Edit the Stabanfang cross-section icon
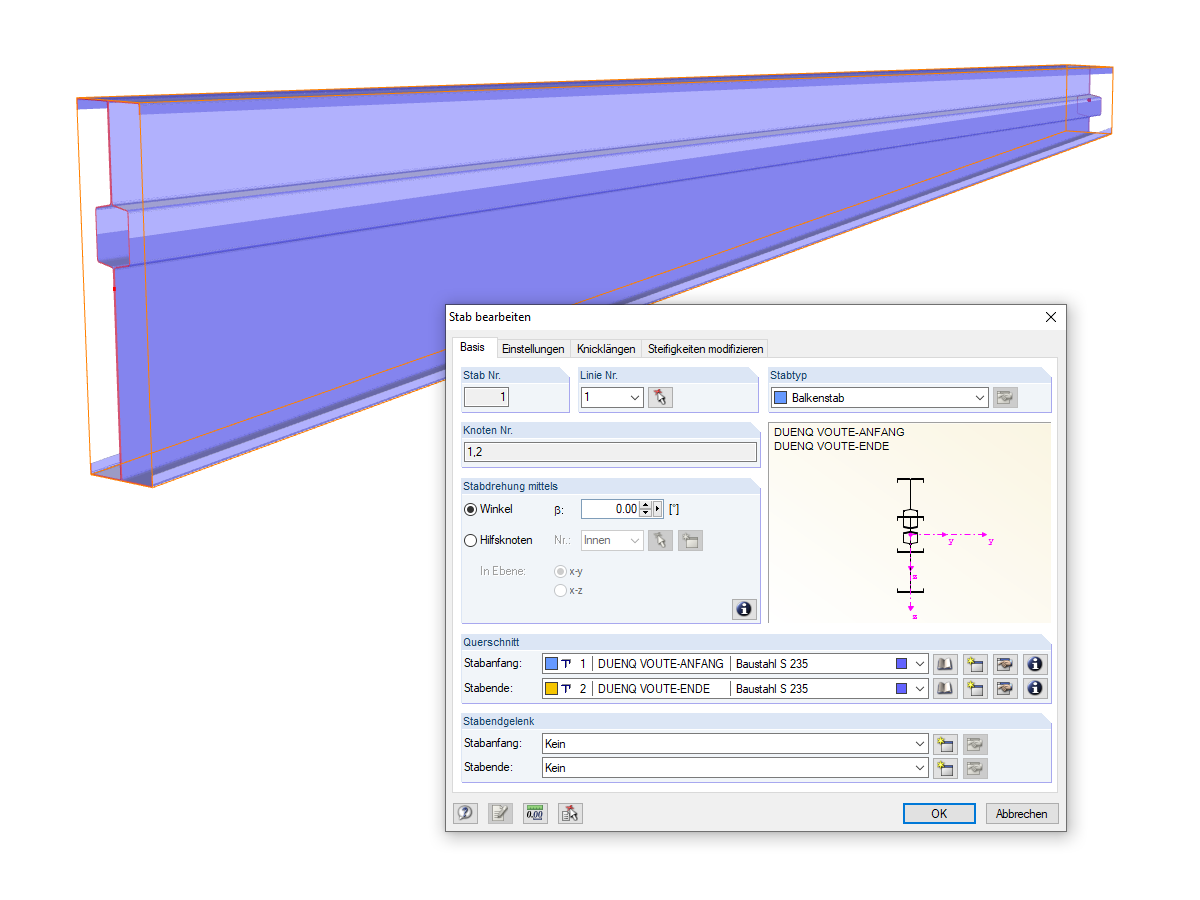This screenshot has width=1200, height=900. 1005,663
